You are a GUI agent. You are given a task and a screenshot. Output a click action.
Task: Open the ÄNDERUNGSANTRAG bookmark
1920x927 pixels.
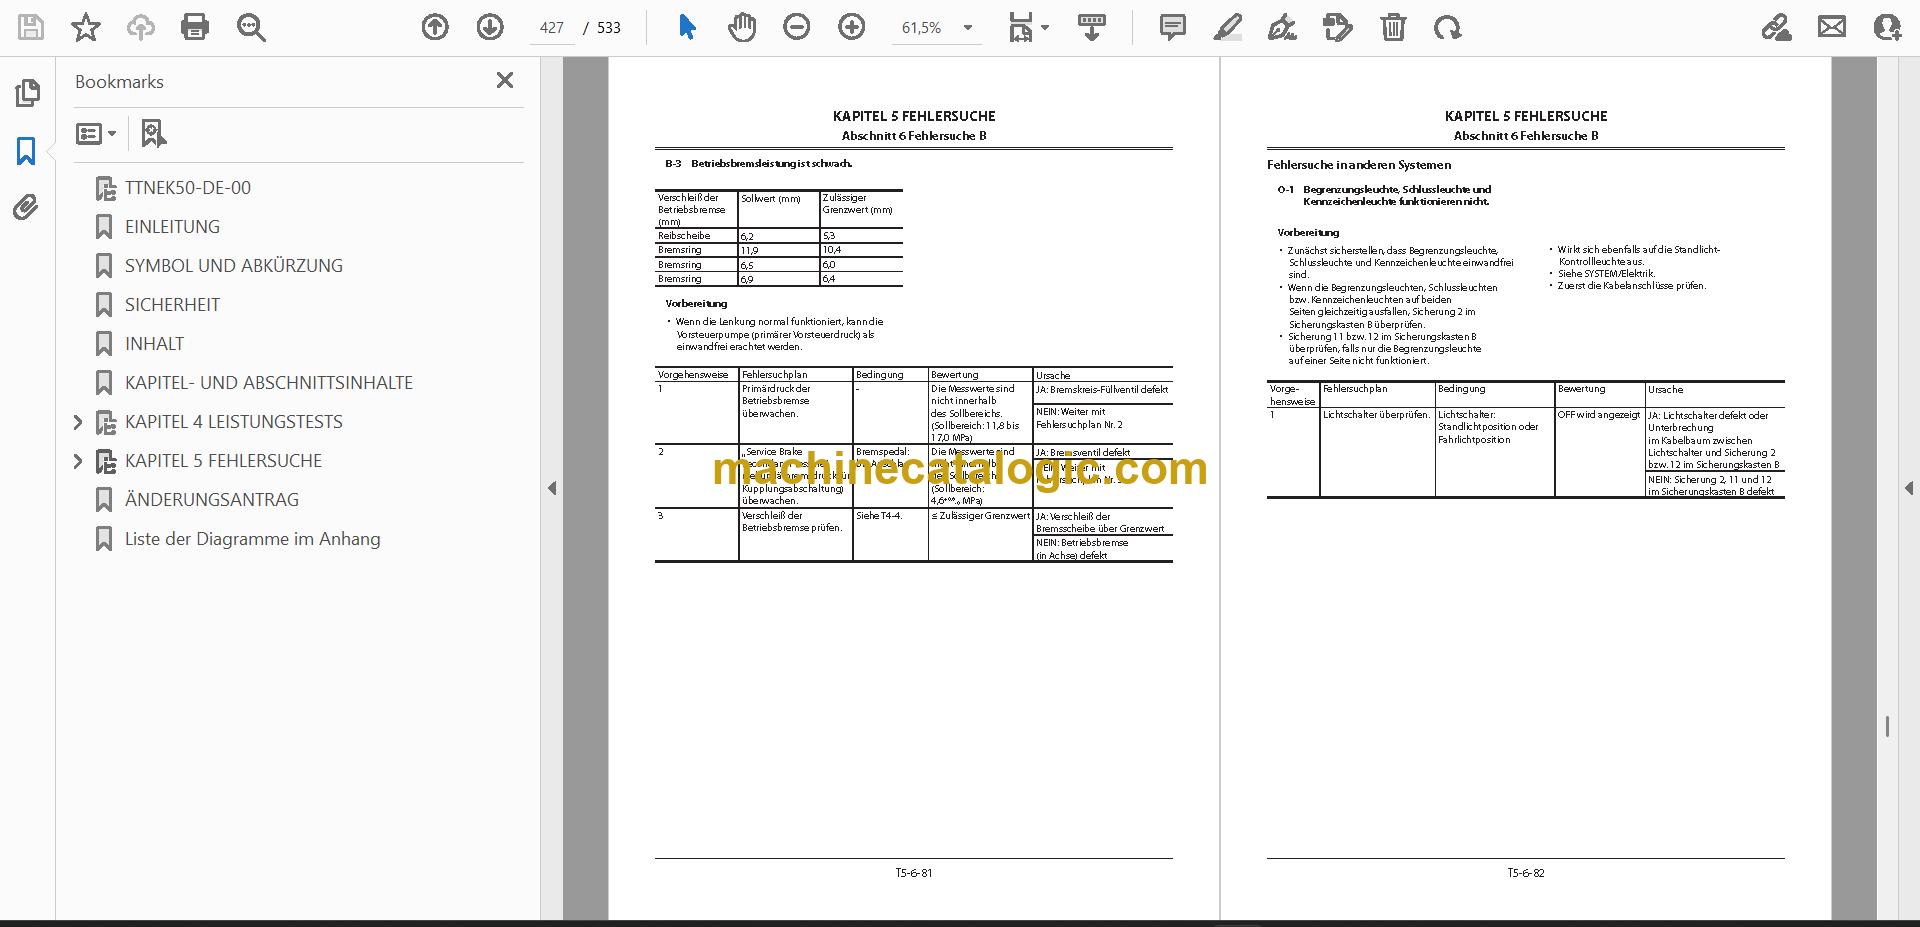click(x=211, y=500)
